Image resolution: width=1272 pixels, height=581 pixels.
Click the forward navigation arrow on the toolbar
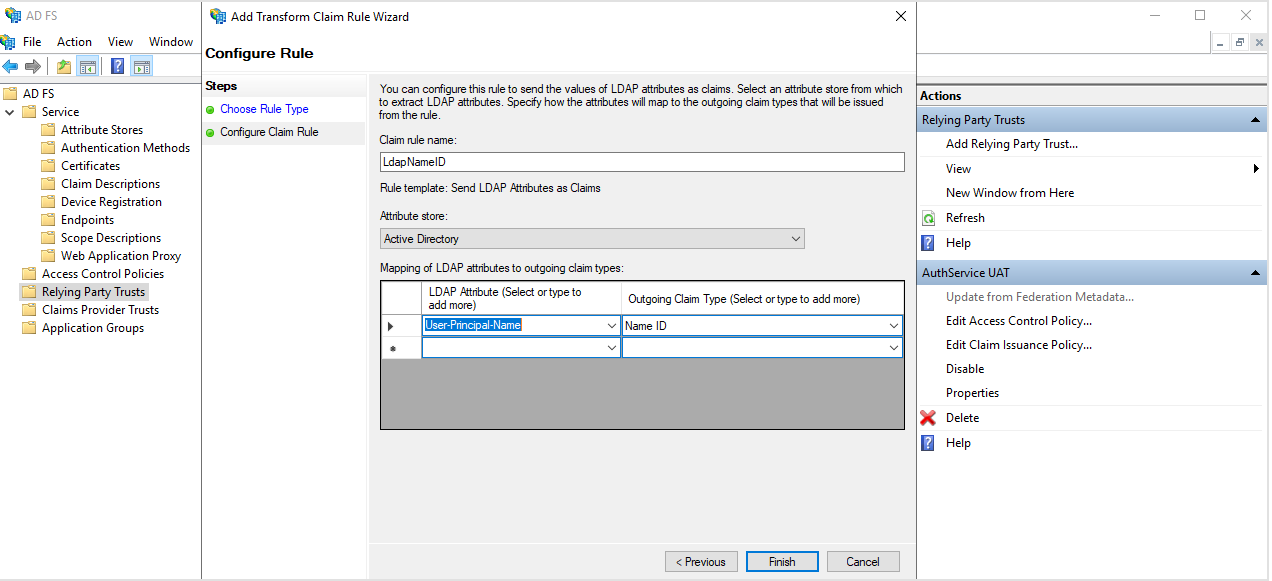pyautogui.click(x=32, y=66)
